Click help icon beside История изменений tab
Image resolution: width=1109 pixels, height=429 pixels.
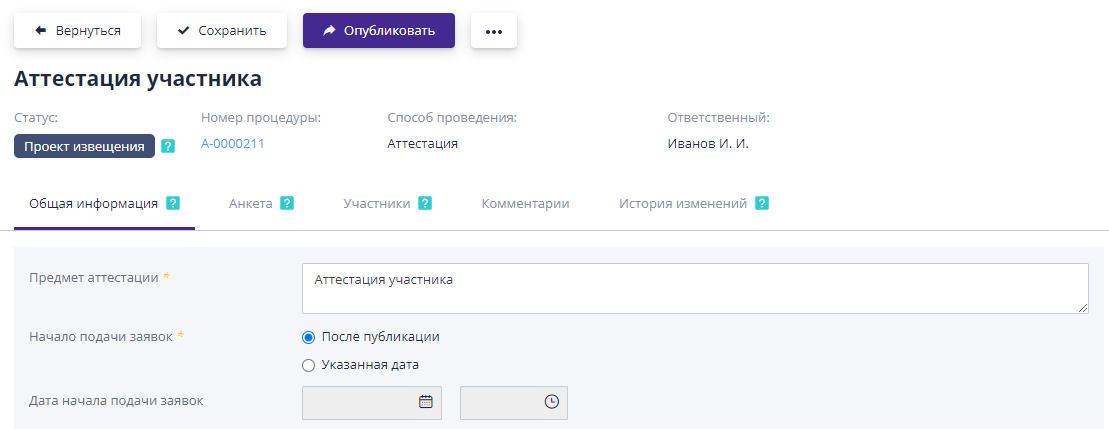coord(762,203)
